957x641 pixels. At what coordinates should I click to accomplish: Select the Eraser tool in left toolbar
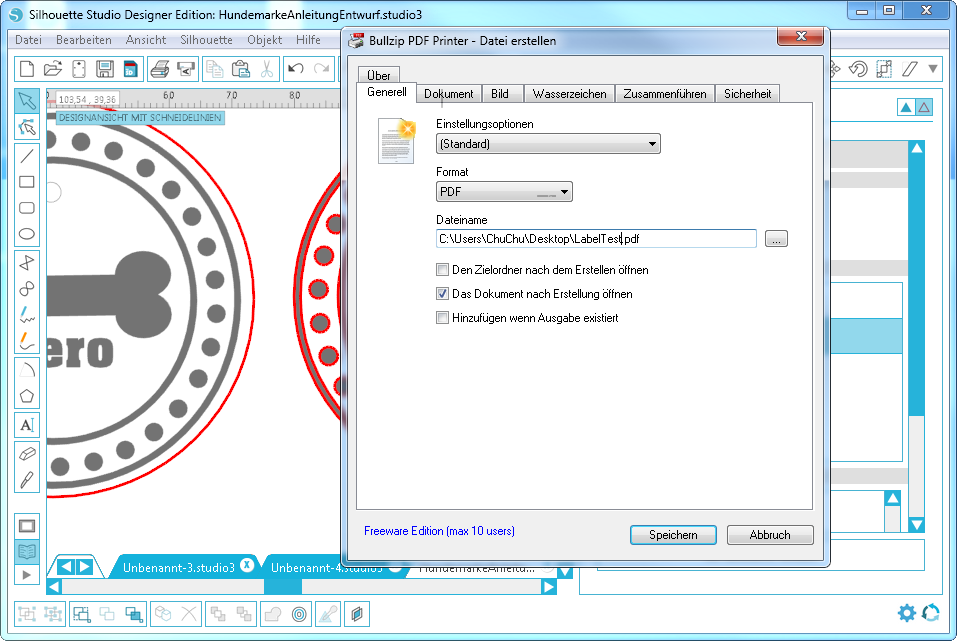(x=27, y=453)
